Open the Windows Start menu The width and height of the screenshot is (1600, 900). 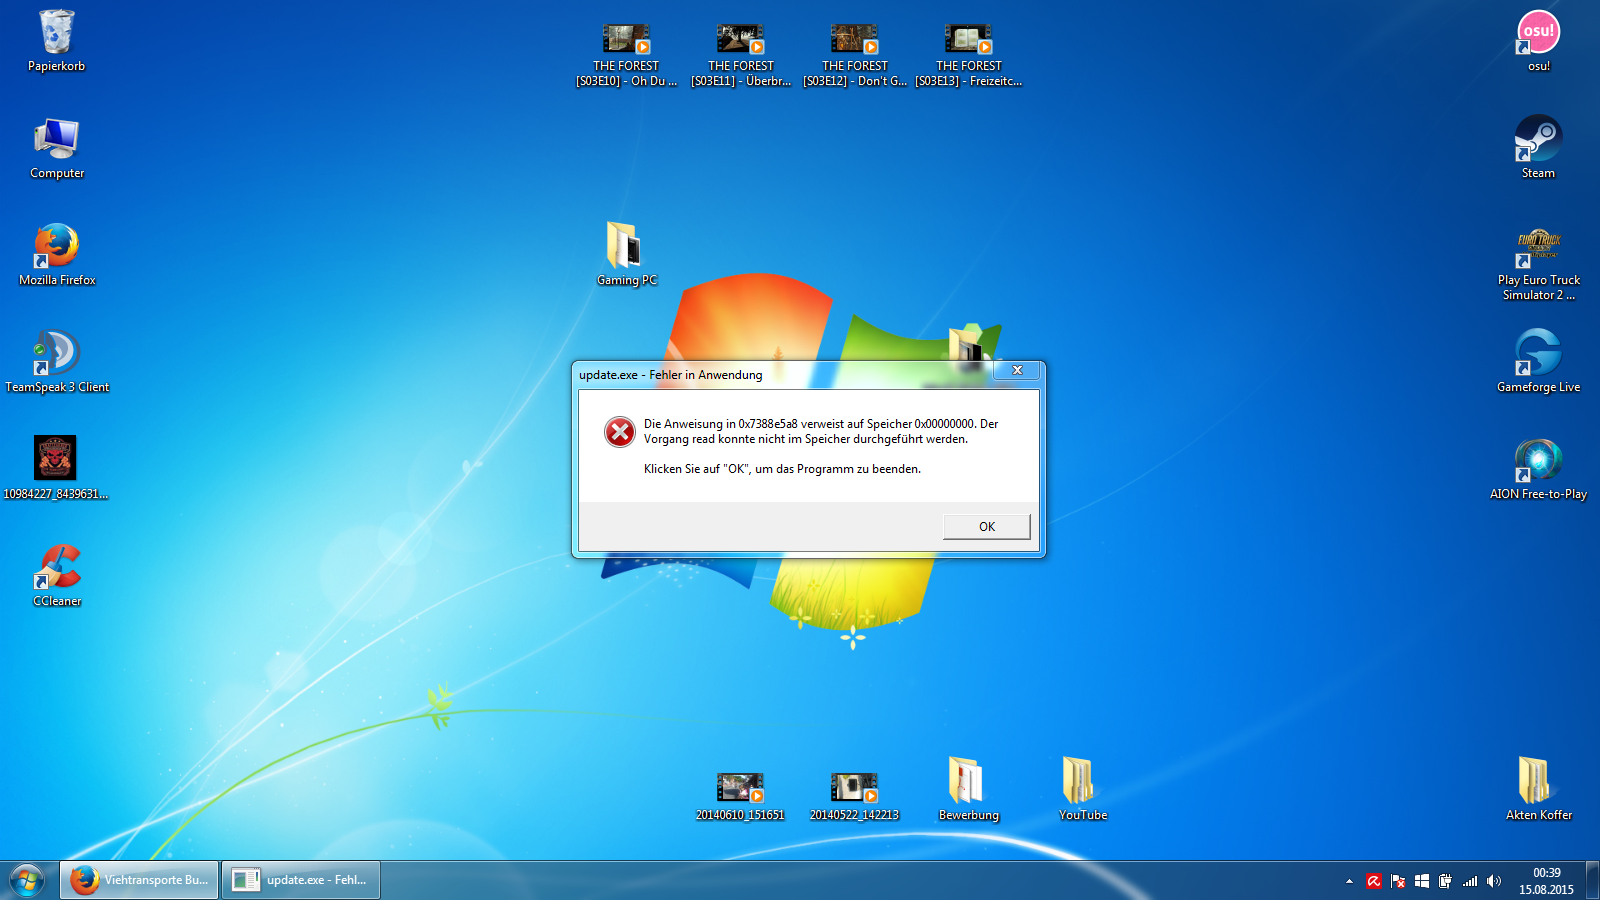click(x=27, y=881)
